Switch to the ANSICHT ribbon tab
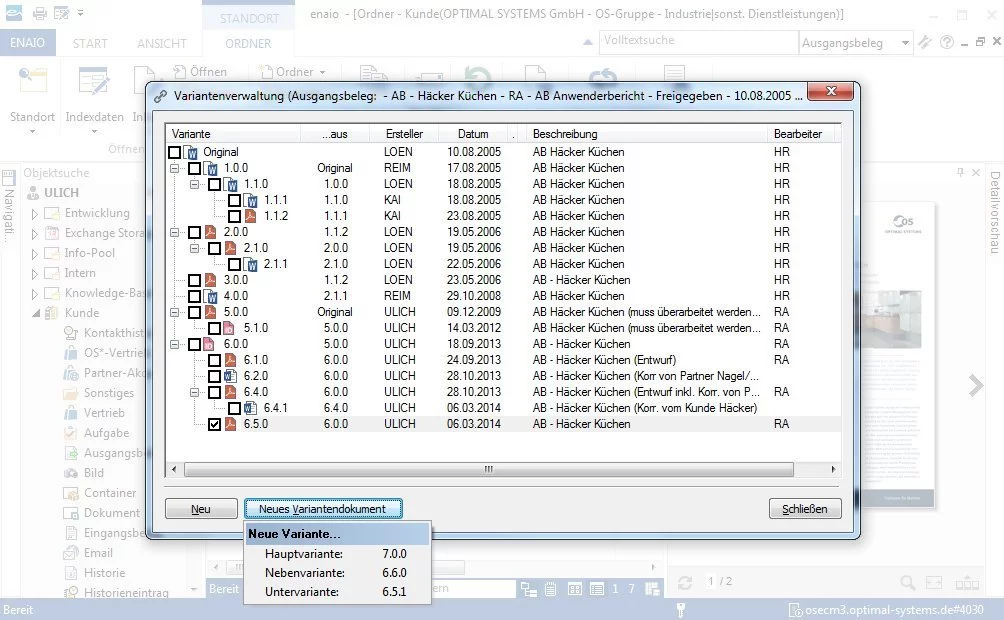Screen dimensions: 1004x620 coord(161,44)
